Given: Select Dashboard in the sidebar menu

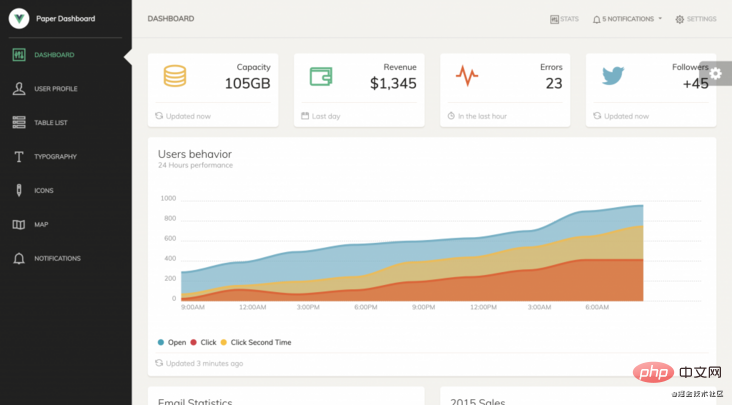Looking at the screenshot, I should pos(54,55).
